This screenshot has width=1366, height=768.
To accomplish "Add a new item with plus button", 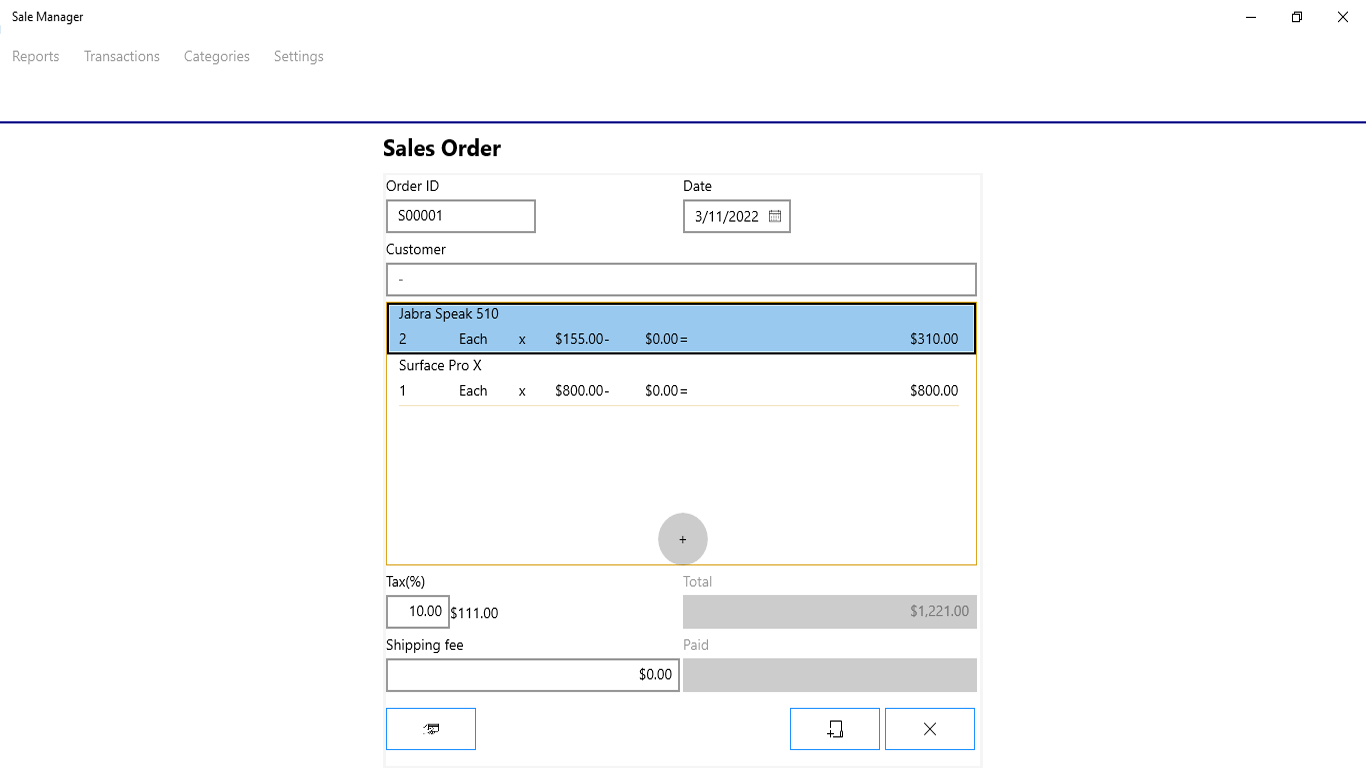I will pos(683,539).
